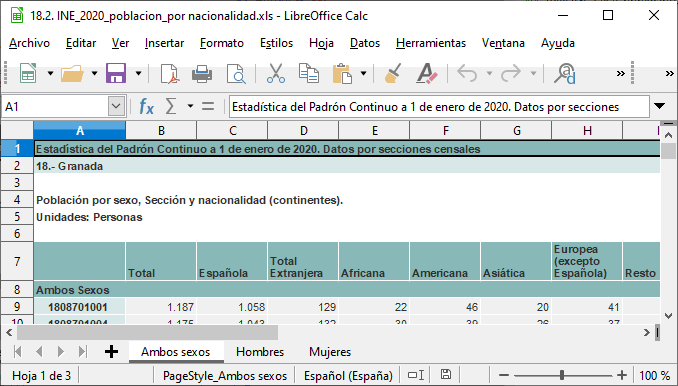Click the zoom in plus button
The height and width of the screenshot is (386, 678).
pos(622,375)
